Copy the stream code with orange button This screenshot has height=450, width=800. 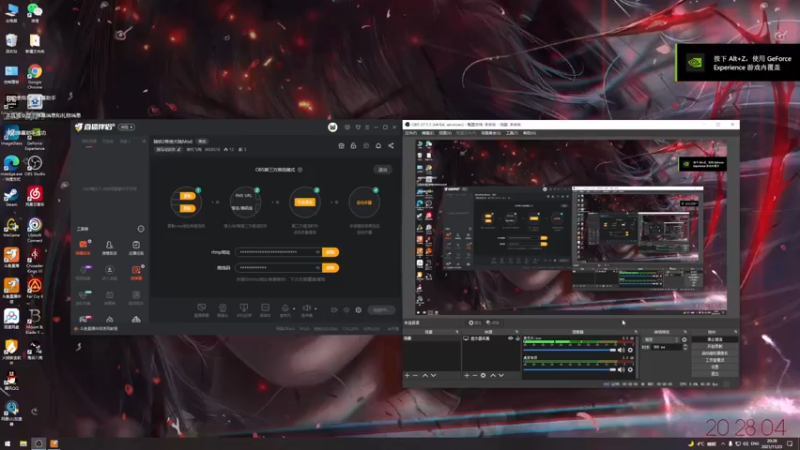point(331,268)
